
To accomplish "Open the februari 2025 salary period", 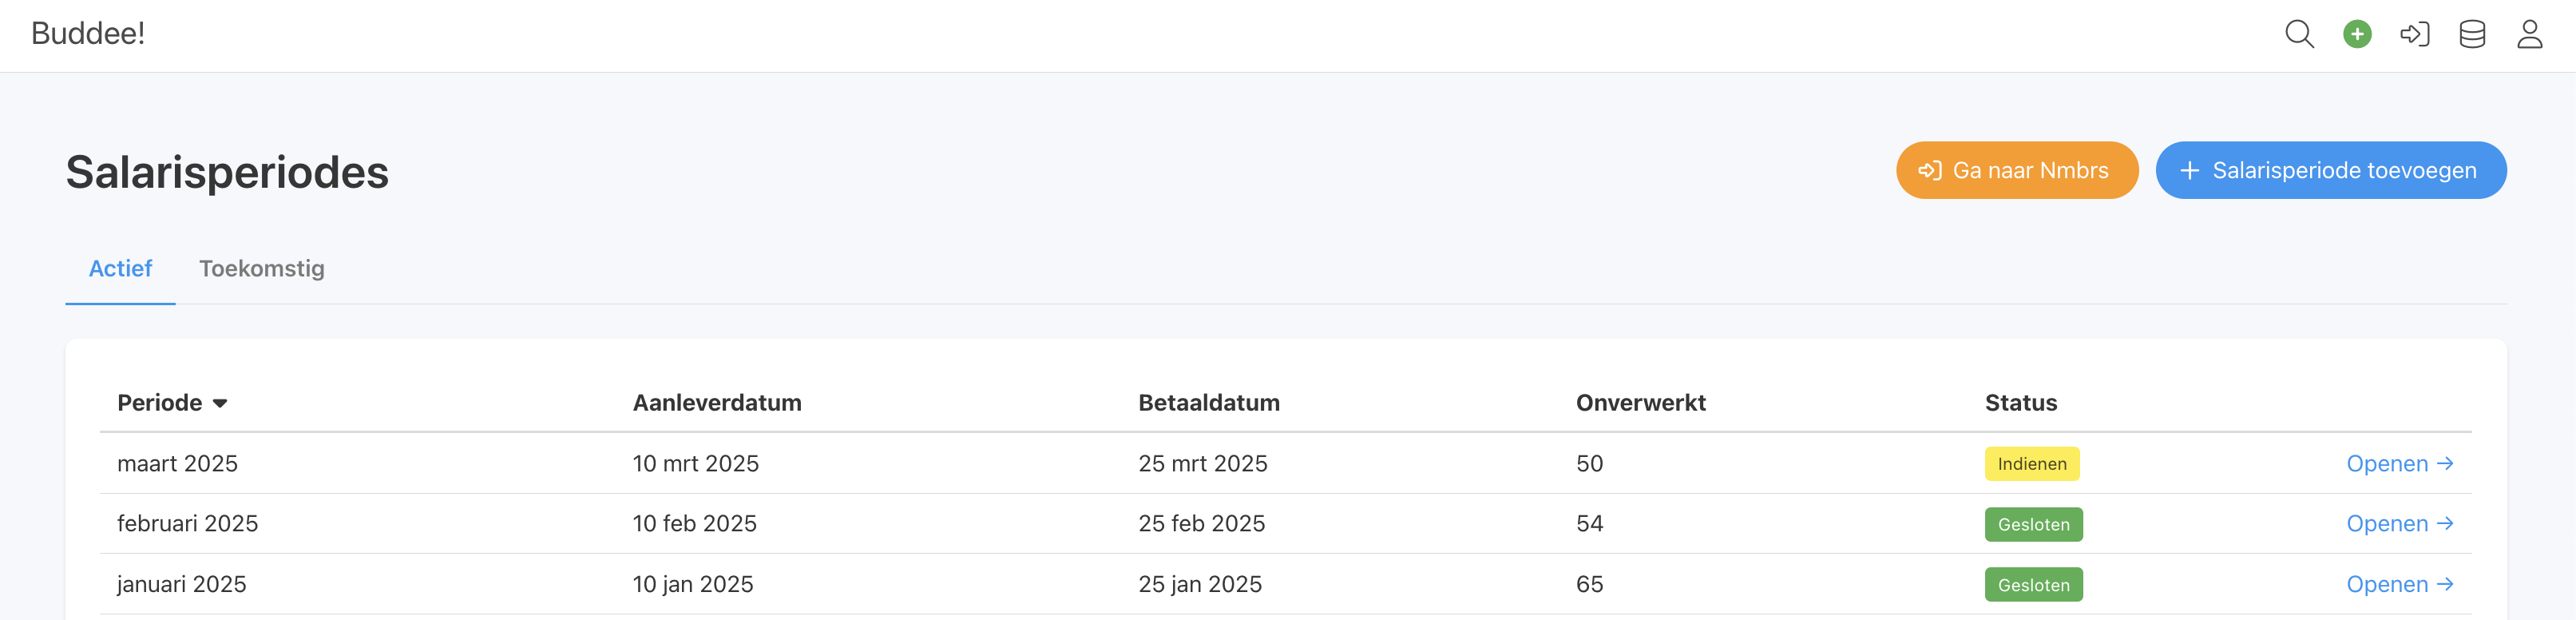I will [2399, 524].
